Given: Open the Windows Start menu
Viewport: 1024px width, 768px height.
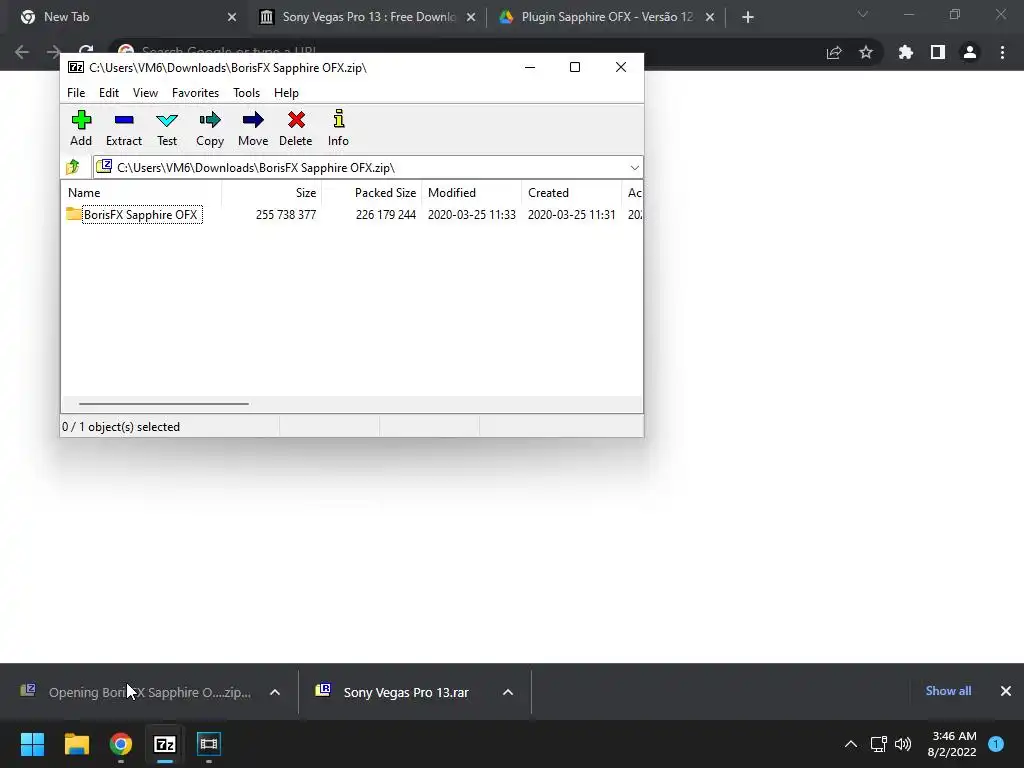Looking at the screenshot, I should point(32,744).
